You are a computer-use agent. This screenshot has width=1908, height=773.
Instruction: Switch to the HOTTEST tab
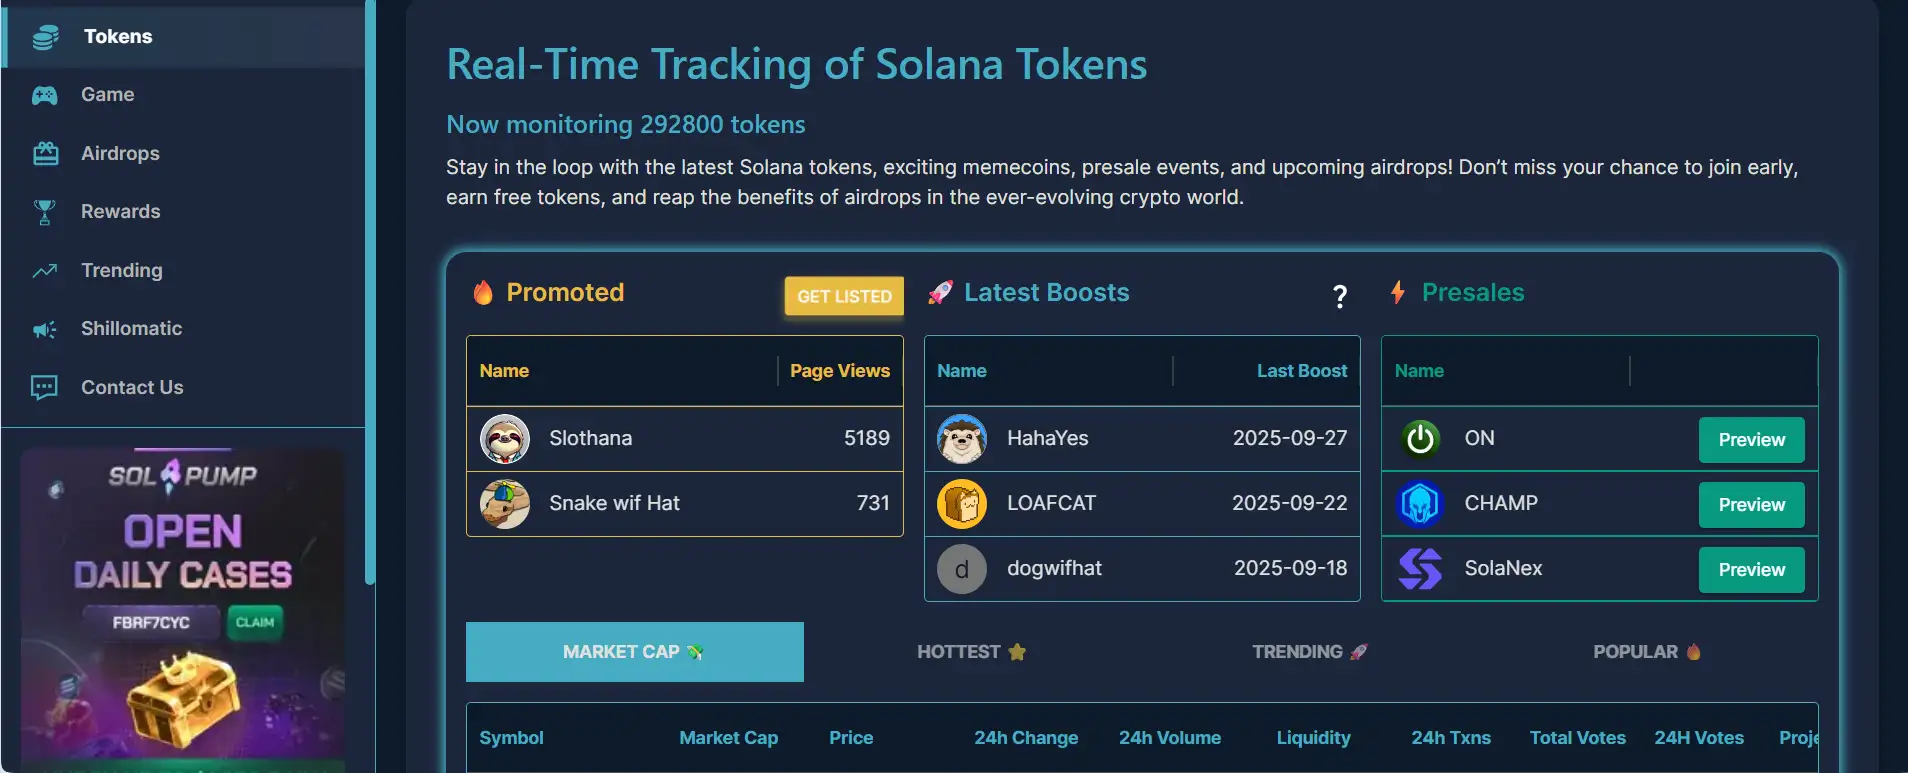(971, 652)
